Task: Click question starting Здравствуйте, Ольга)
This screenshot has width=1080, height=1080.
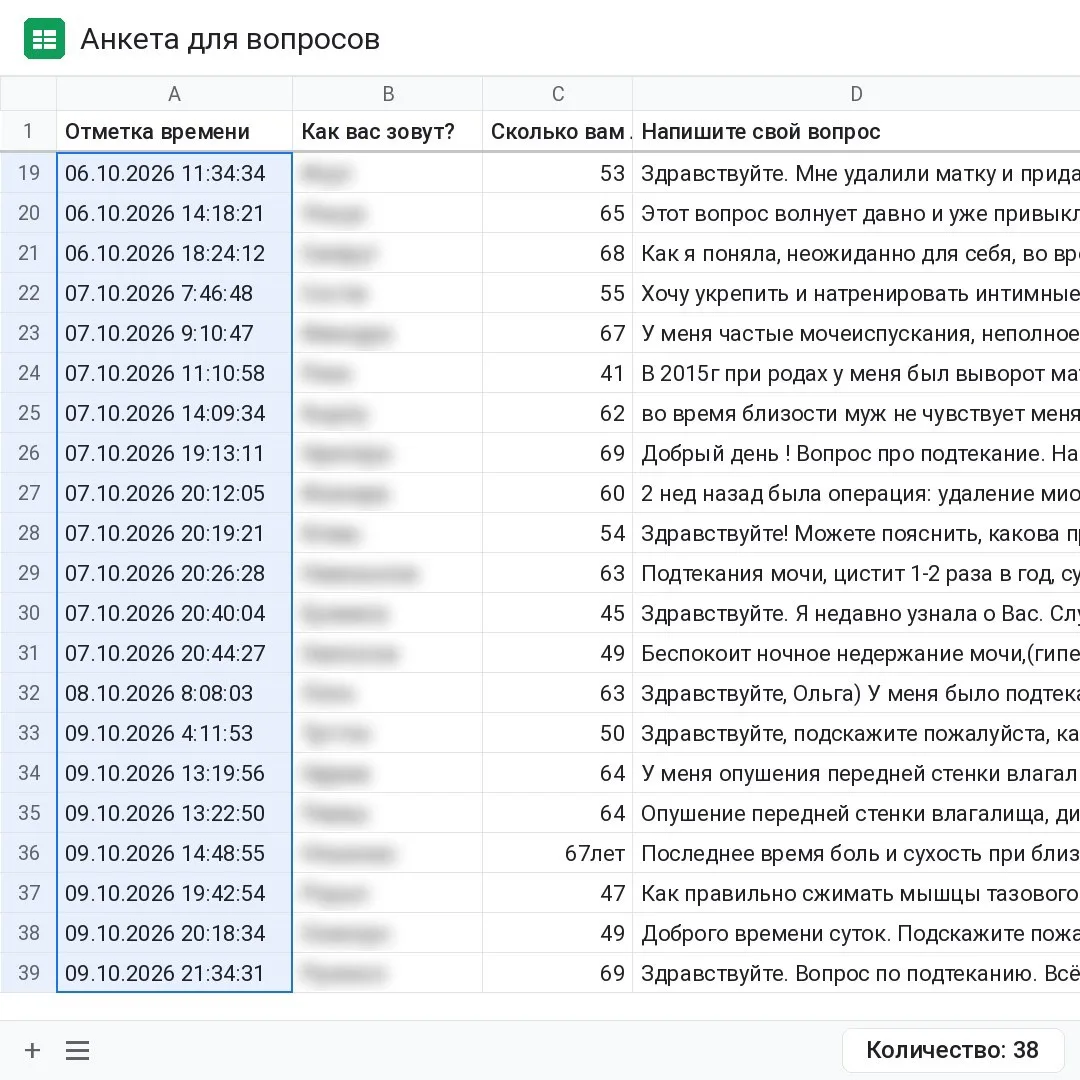Action: (x=856, y=692)
